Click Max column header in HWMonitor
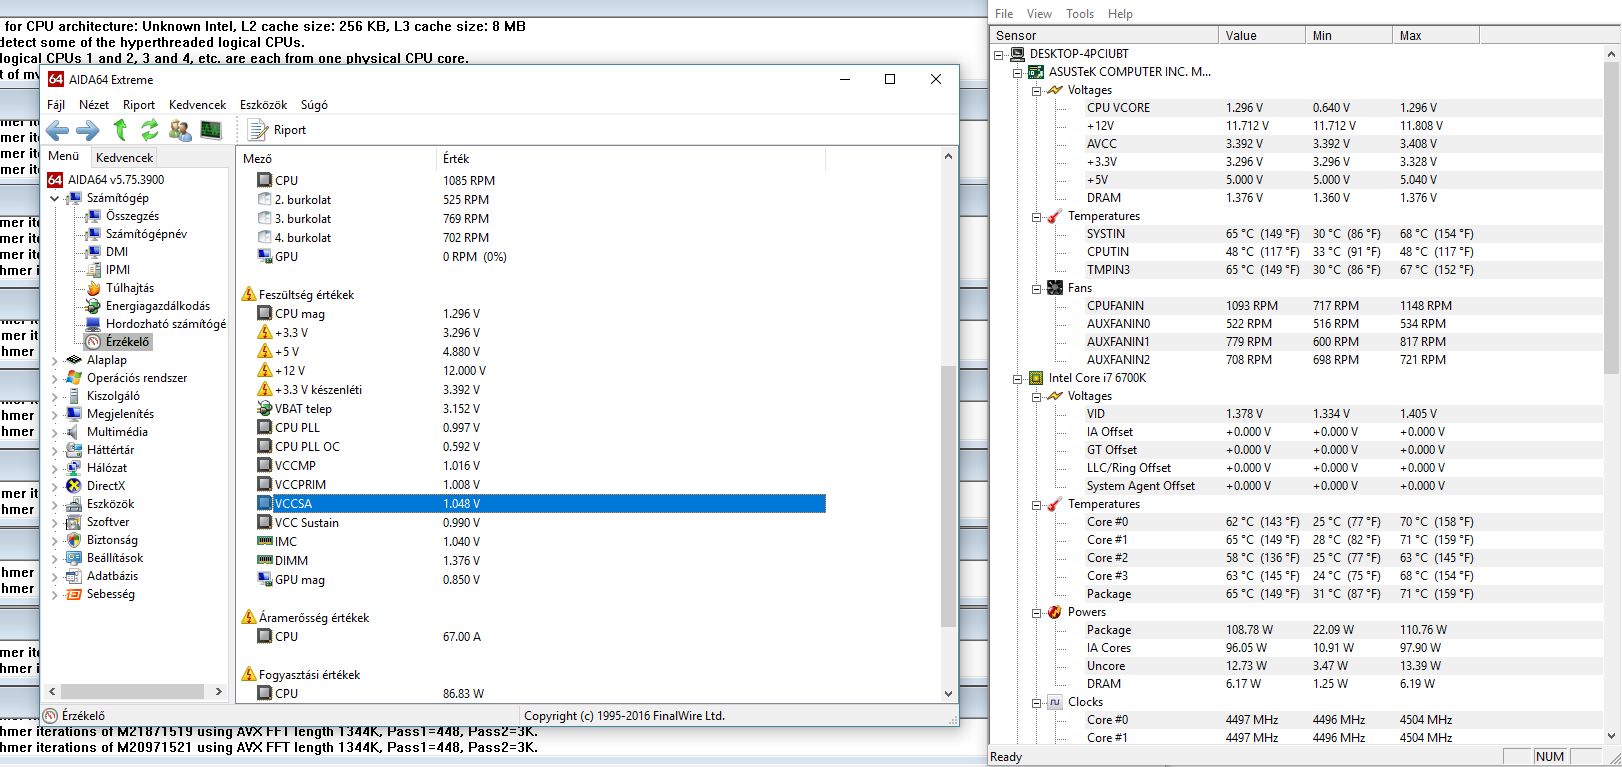 click(1435, 36)
